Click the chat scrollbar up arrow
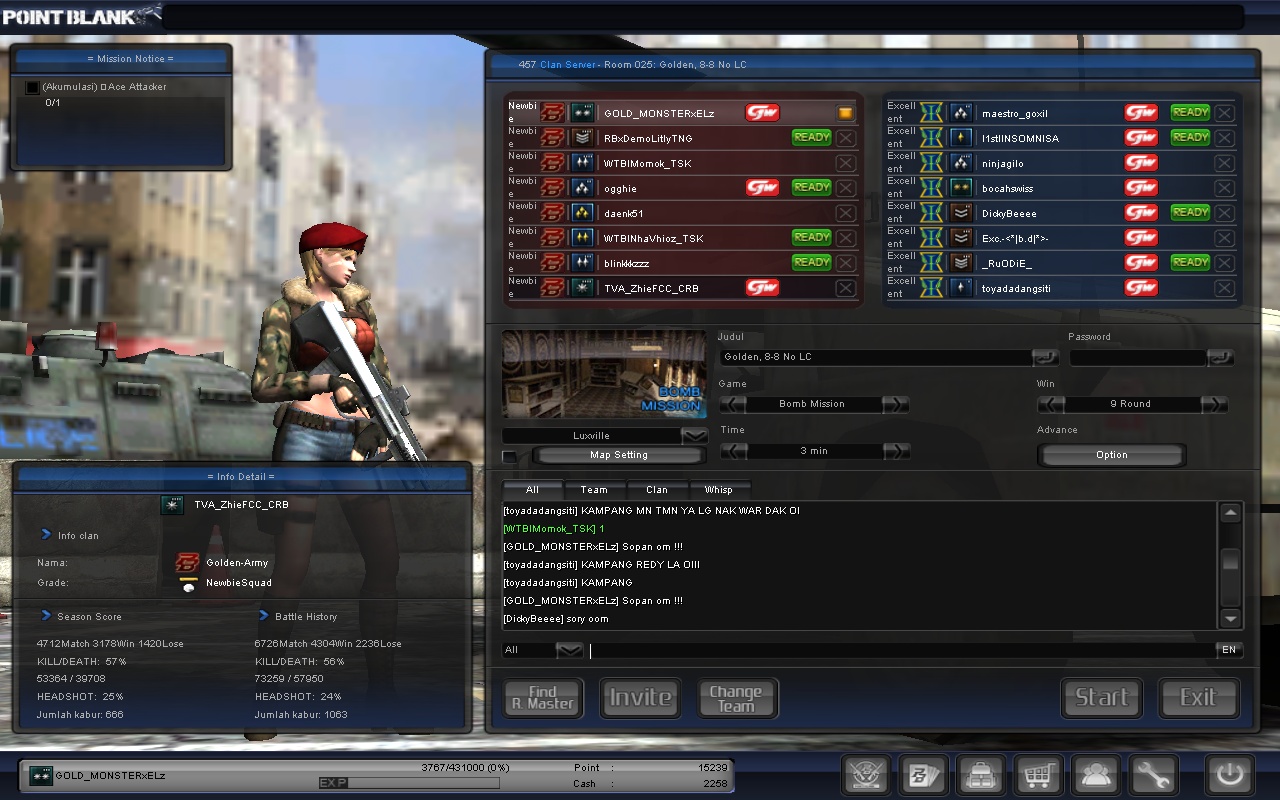Viewport: 1280px width, 800px height. 1230,512
